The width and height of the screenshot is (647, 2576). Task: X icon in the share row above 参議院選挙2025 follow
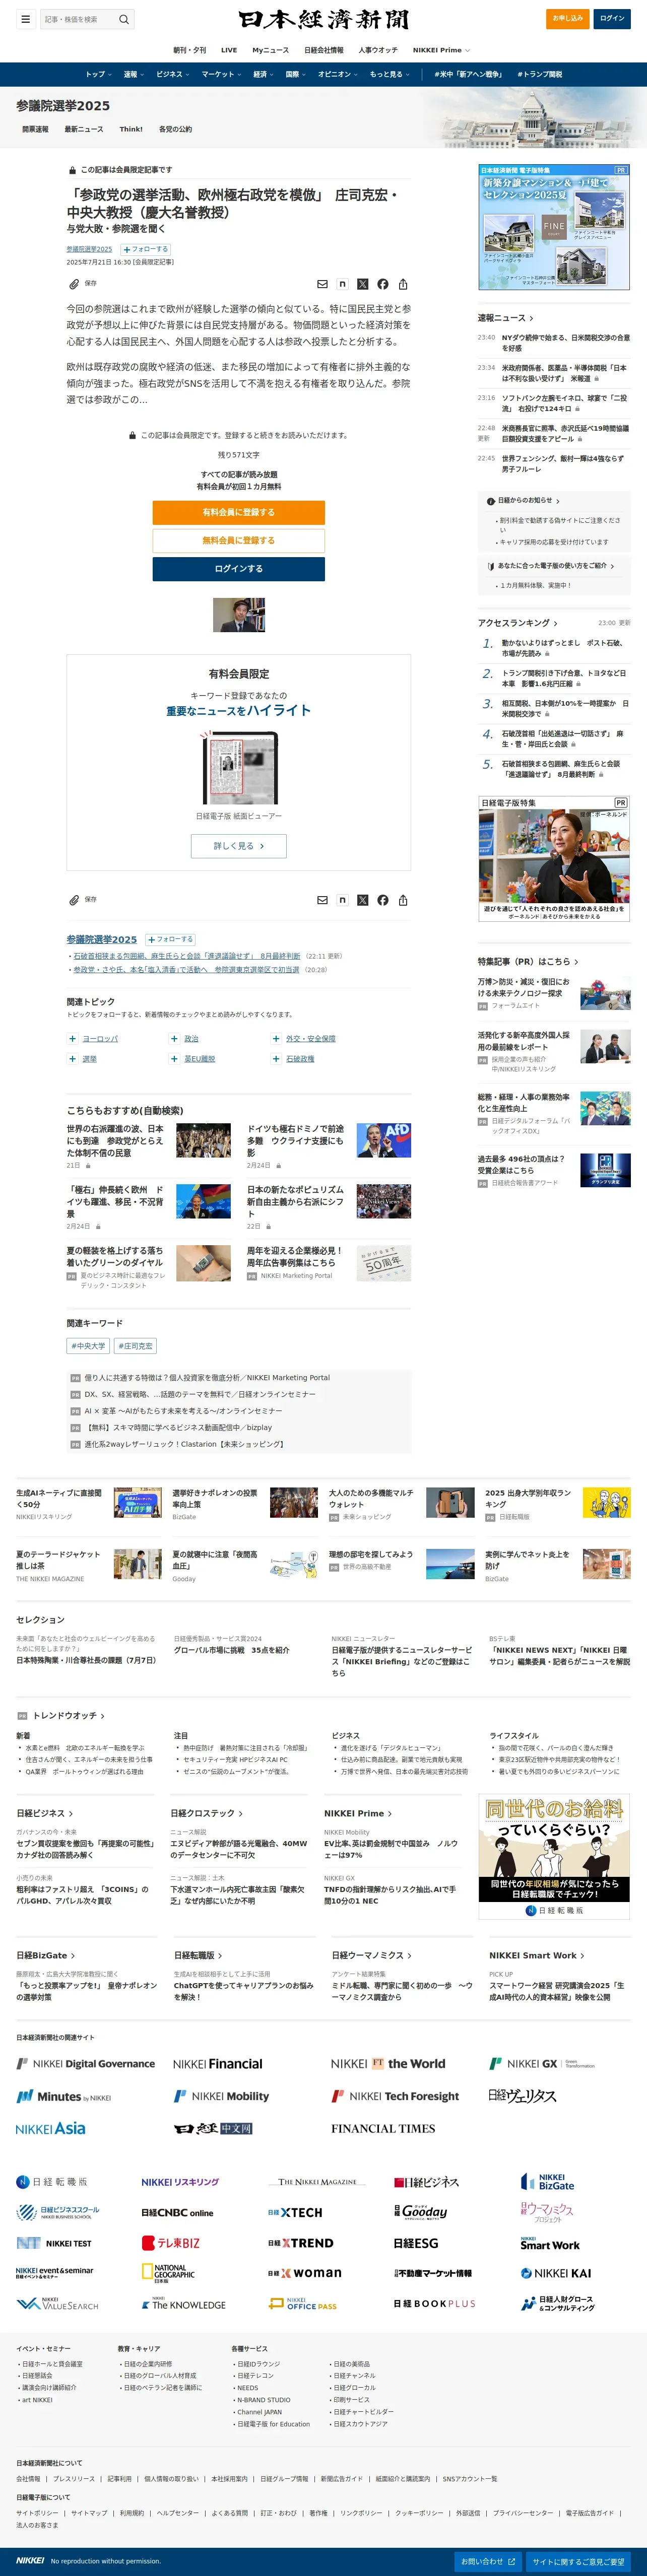tap(362, 900)
